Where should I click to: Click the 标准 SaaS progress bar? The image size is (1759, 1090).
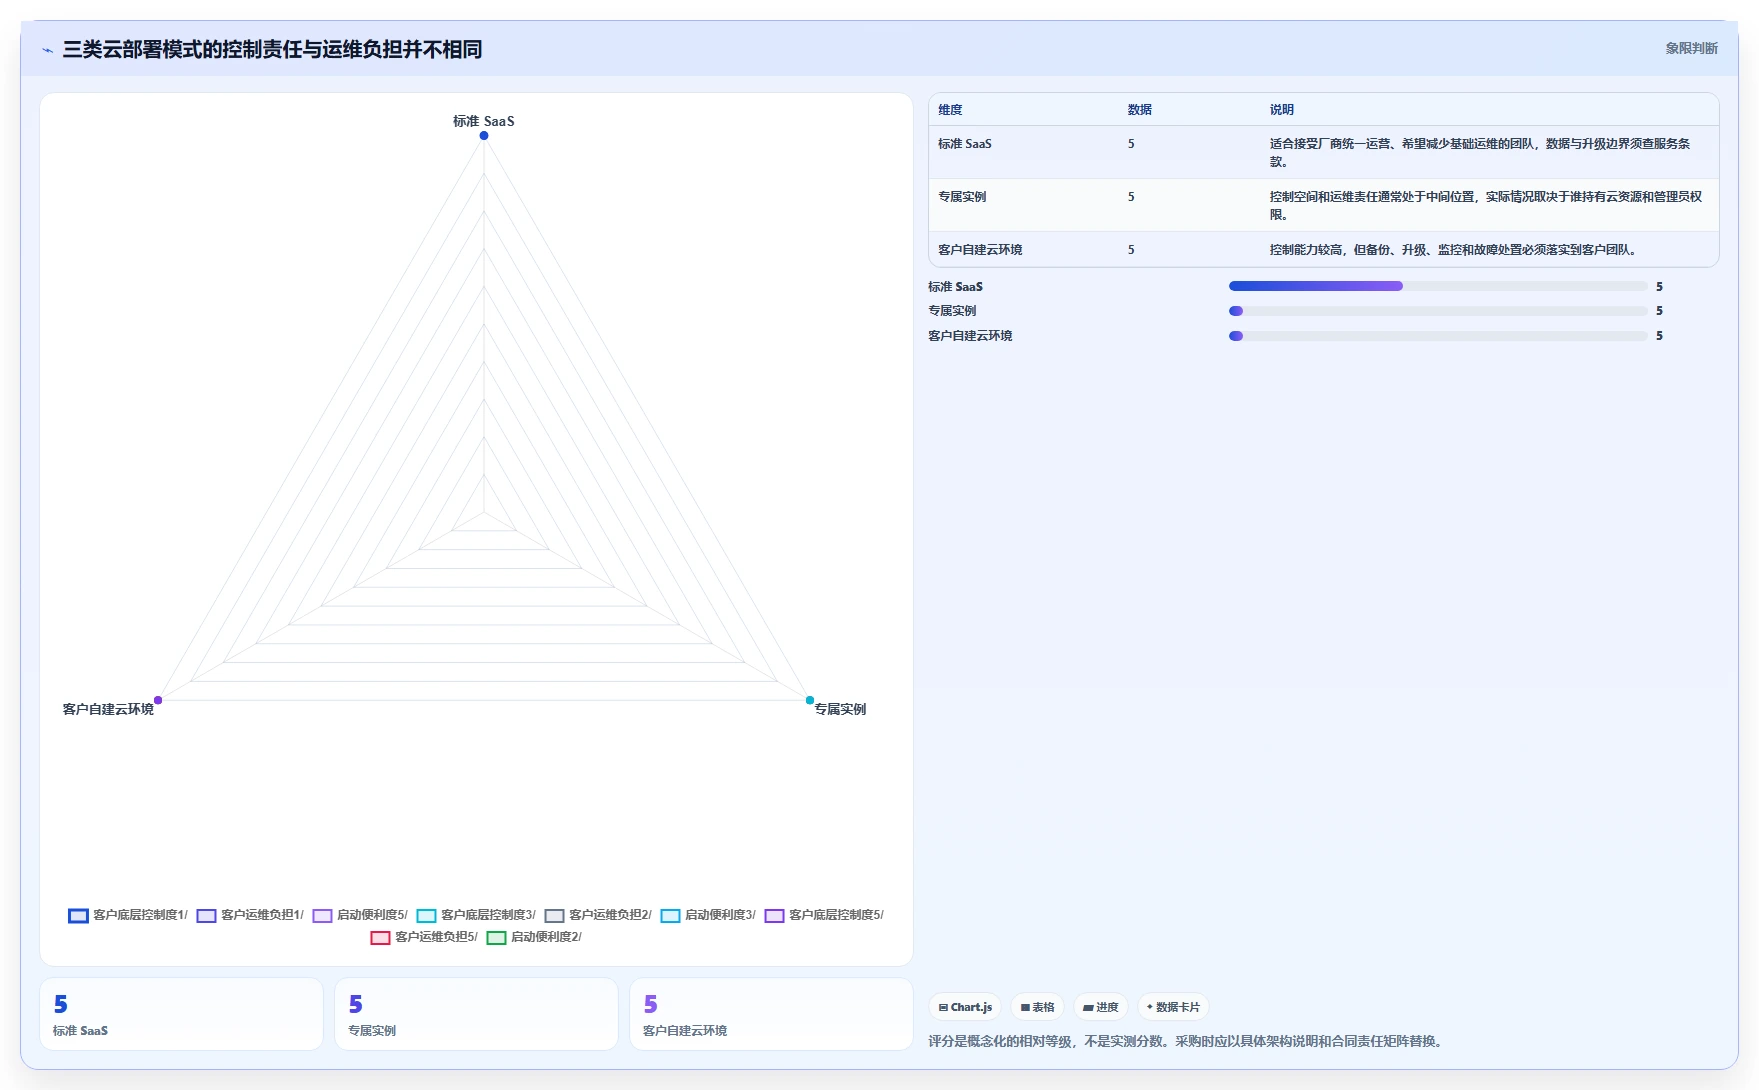[x=1438, y=286]
